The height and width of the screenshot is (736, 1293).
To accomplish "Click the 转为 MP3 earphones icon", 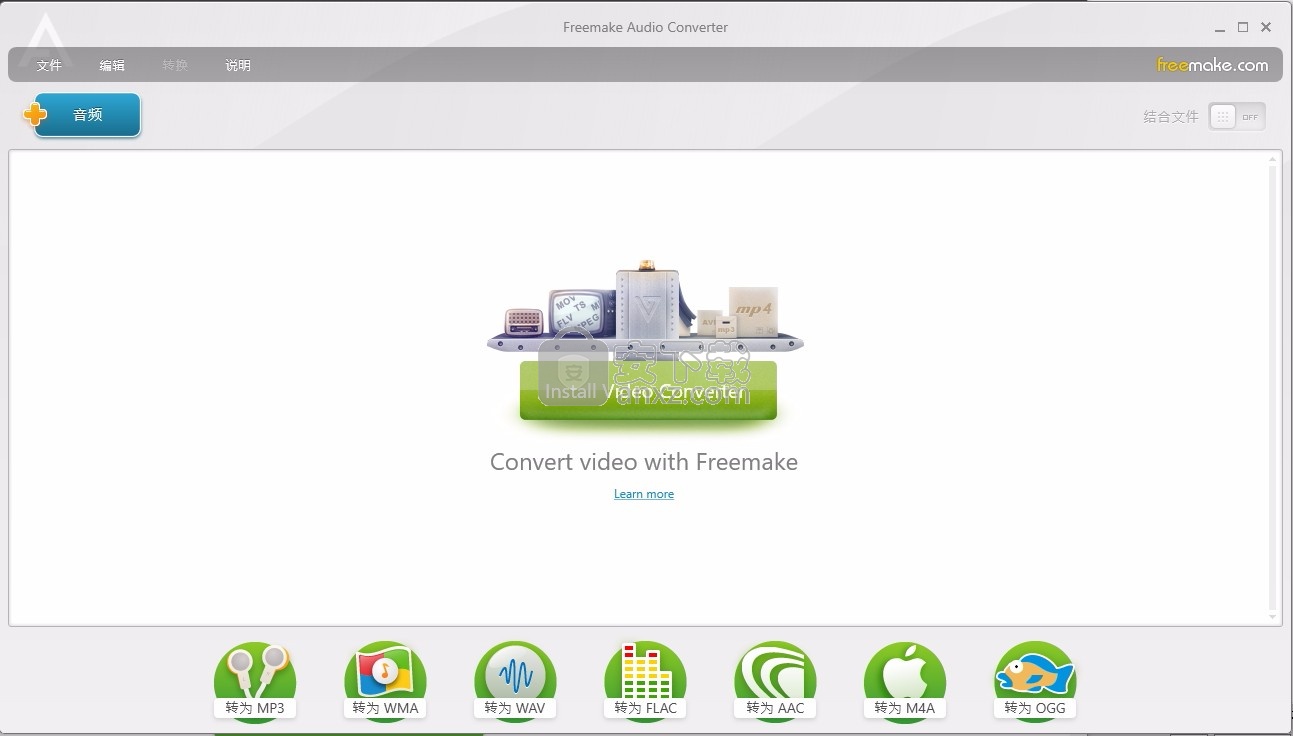I will point(255,681).
